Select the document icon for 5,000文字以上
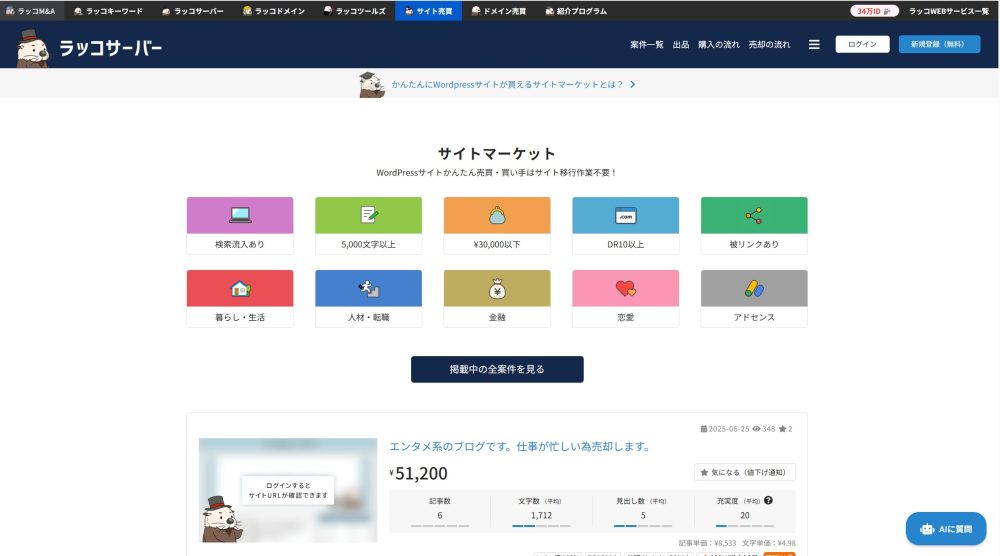Image resolution: width=1000 pixels, height=556 pixels. coord(368,215)
